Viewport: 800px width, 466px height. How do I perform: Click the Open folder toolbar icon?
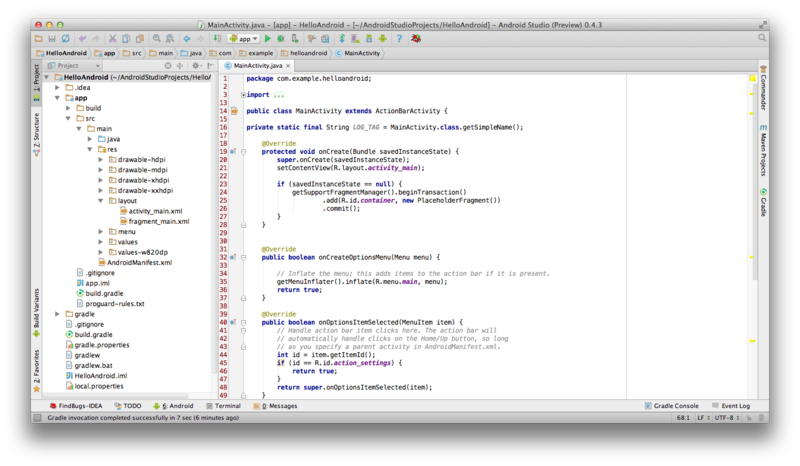coord(38,38)
